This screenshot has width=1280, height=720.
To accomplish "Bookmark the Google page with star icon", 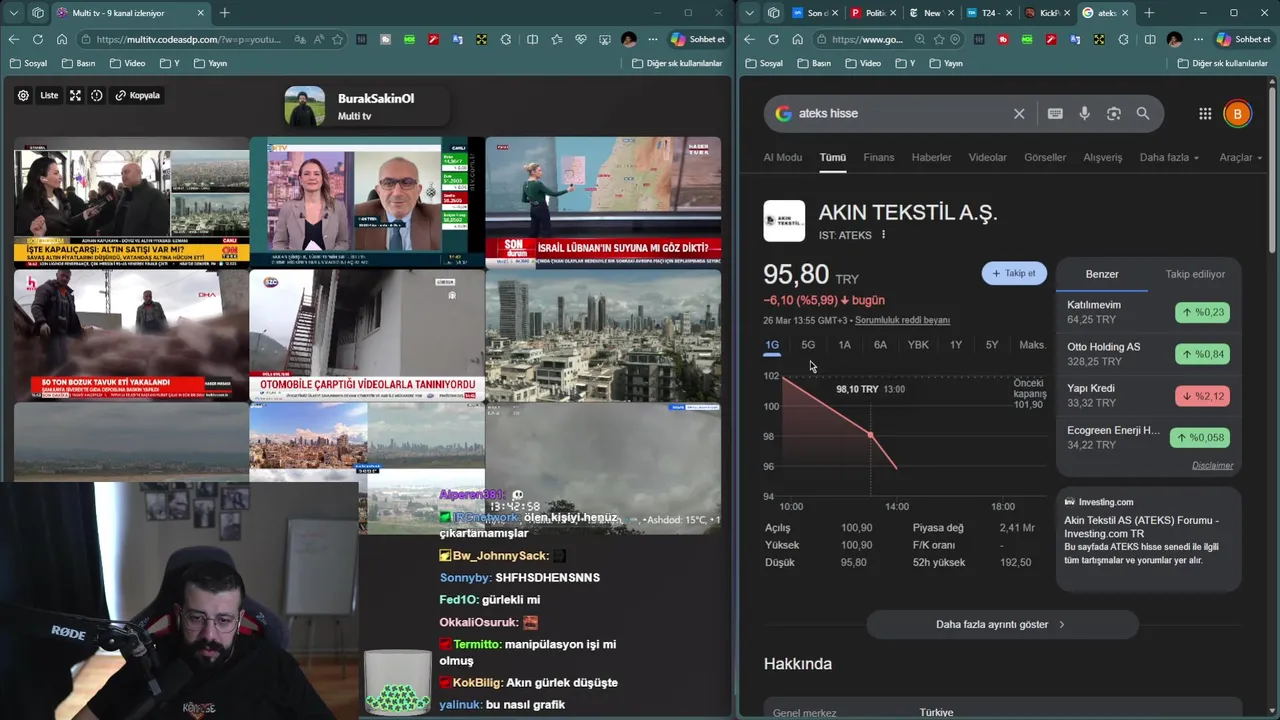I will (x=938, y=39).
